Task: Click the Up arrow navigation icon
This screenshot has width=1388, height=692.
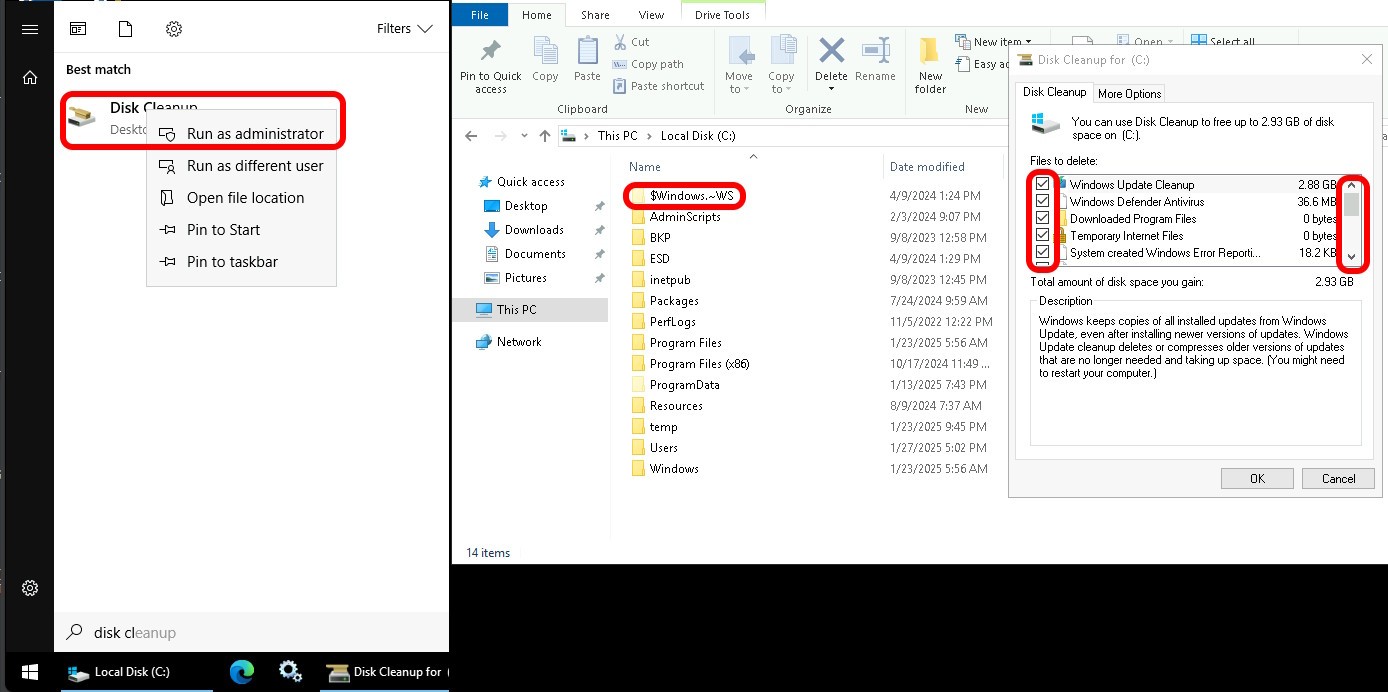Action: (545, 136)
